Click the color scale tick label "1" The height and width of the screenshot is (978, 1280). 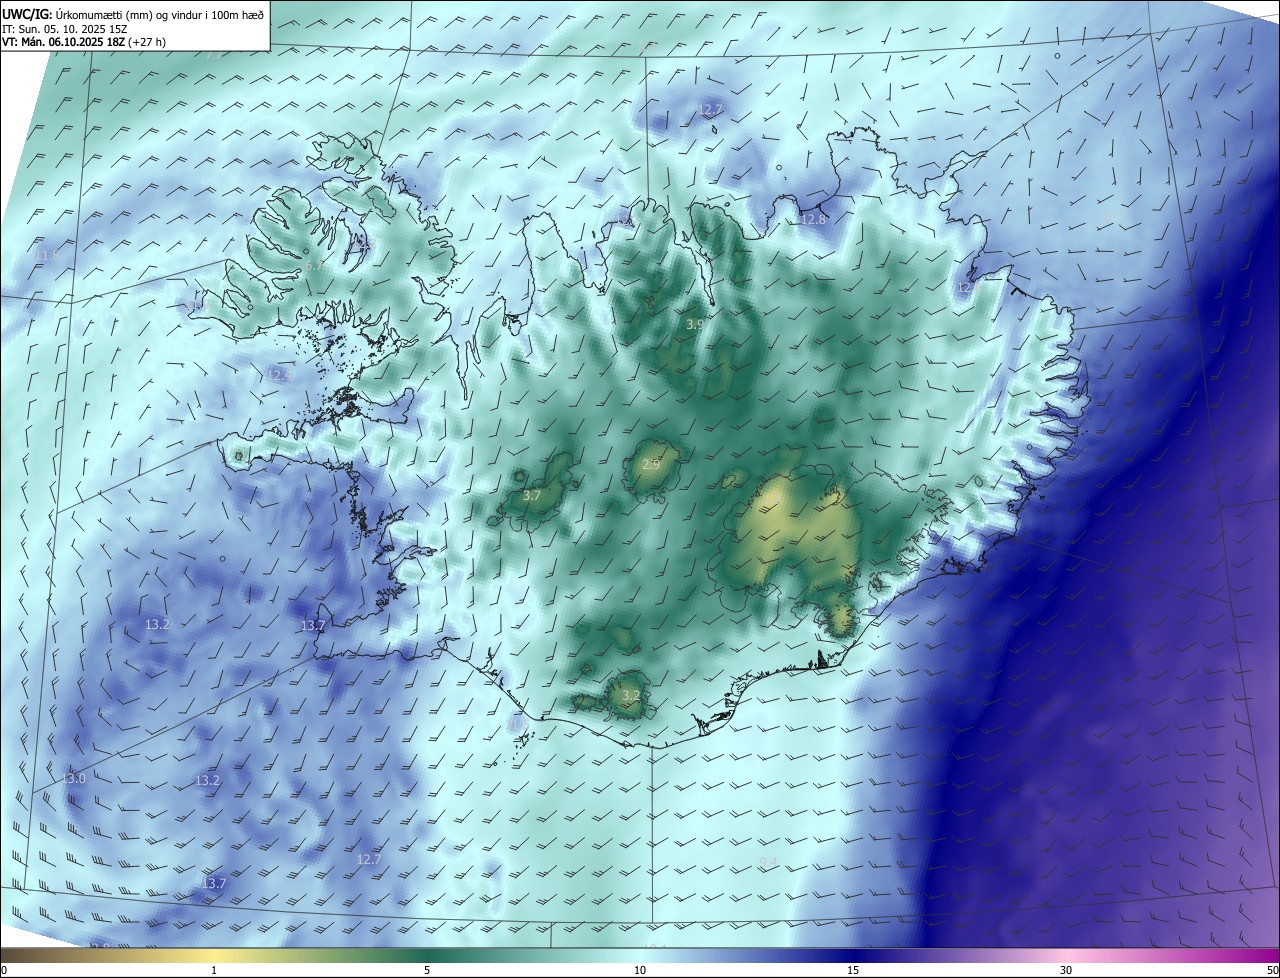(214, 970)
